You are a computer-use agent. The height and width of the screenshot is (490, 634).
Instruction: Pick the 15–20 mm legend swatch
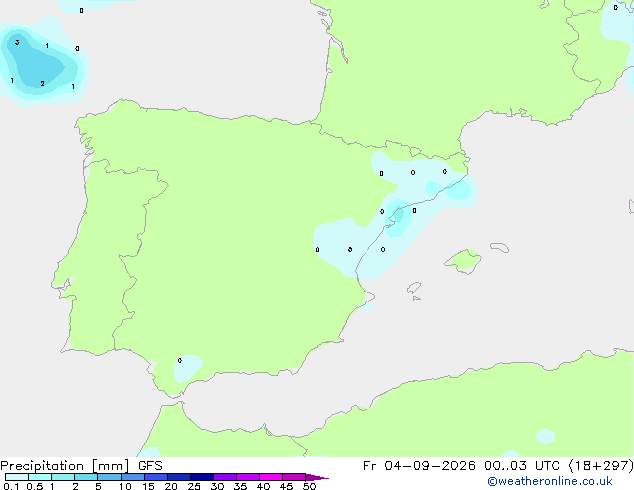point(156,477)
